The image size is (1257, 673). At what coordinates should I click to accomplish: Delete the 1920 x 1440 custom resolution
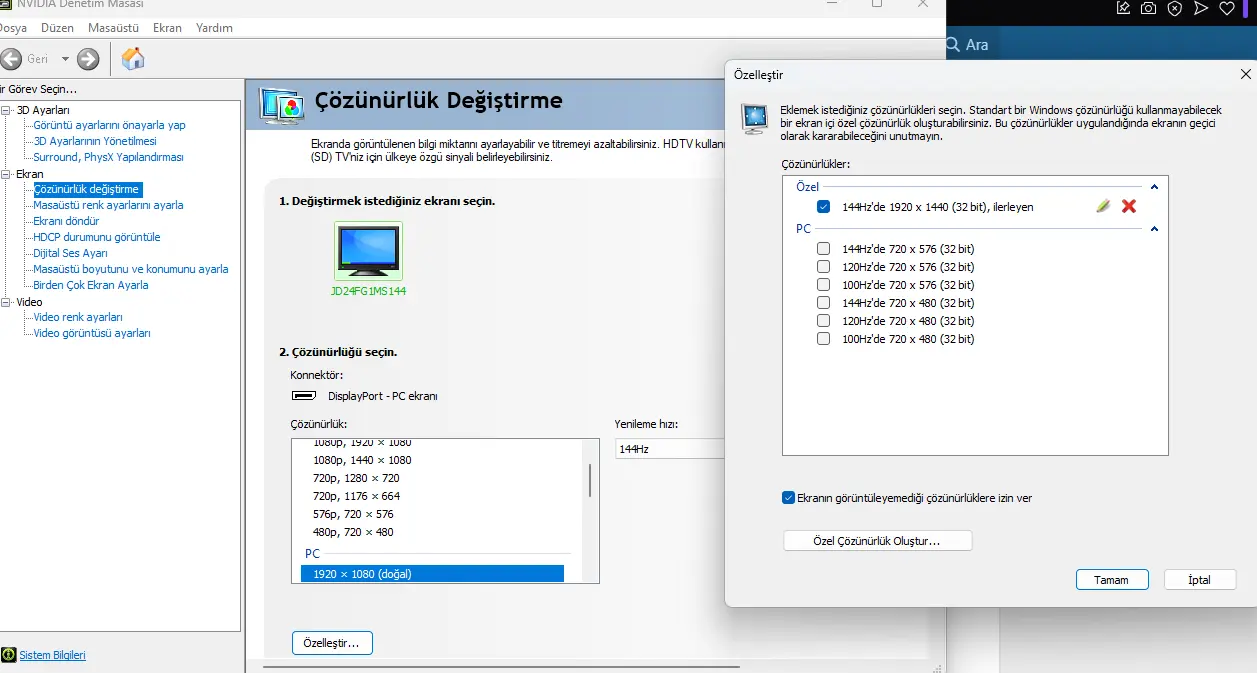point(1129,206)
